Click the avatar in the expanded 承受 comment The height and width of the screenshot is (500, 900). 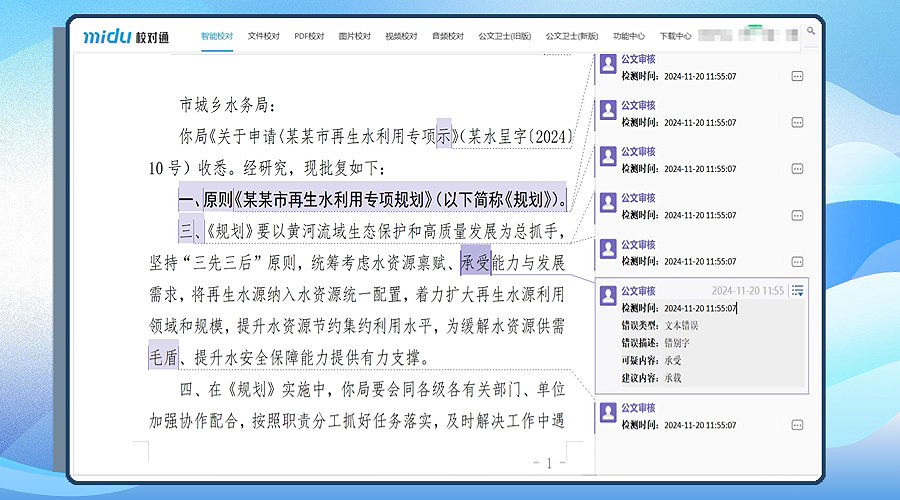[x=608, y=295]
